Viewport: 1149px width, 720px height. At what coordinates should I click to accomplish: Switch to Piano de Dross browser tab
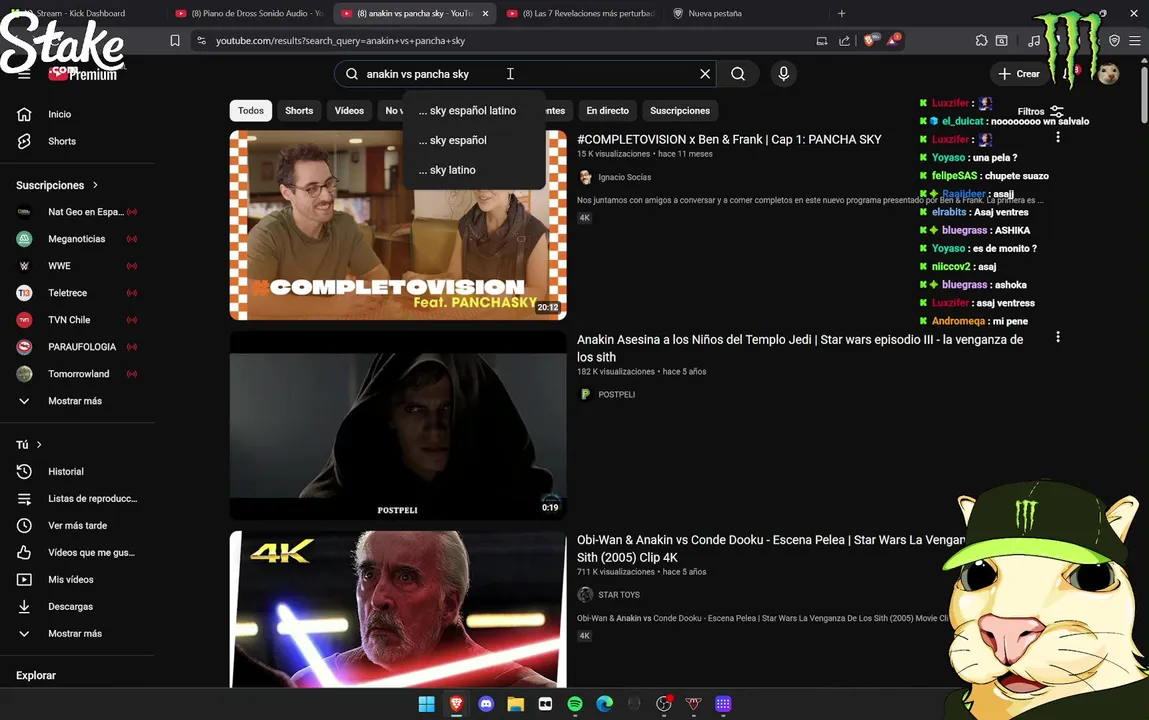249,13
